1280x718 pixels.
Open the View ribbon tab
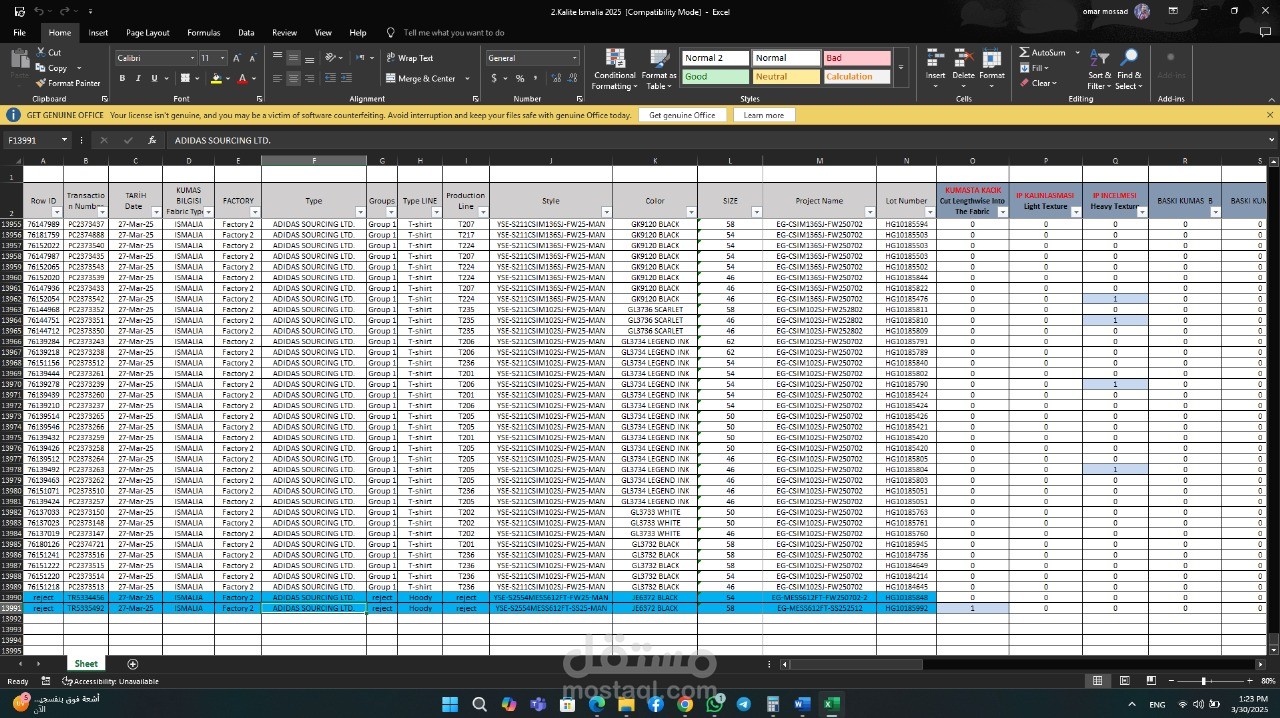pos(323,33)
